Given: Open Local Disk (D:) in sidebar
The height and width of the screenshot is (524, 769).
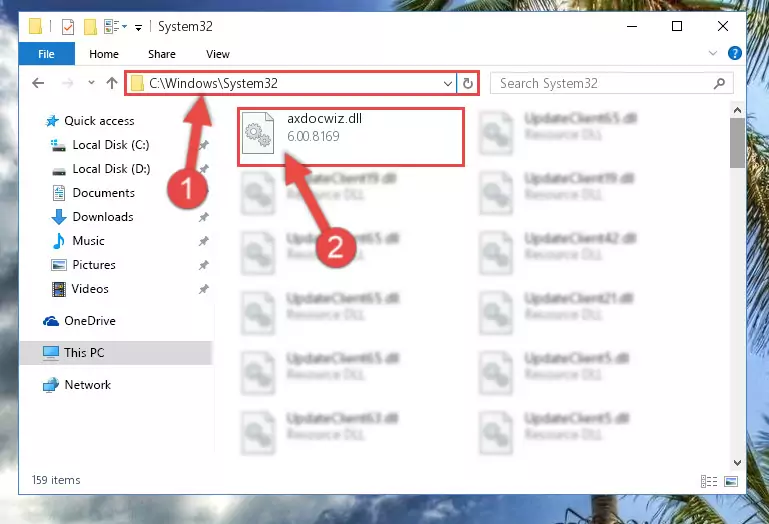Looking at the screenshot, I should [x=111, y=169].
